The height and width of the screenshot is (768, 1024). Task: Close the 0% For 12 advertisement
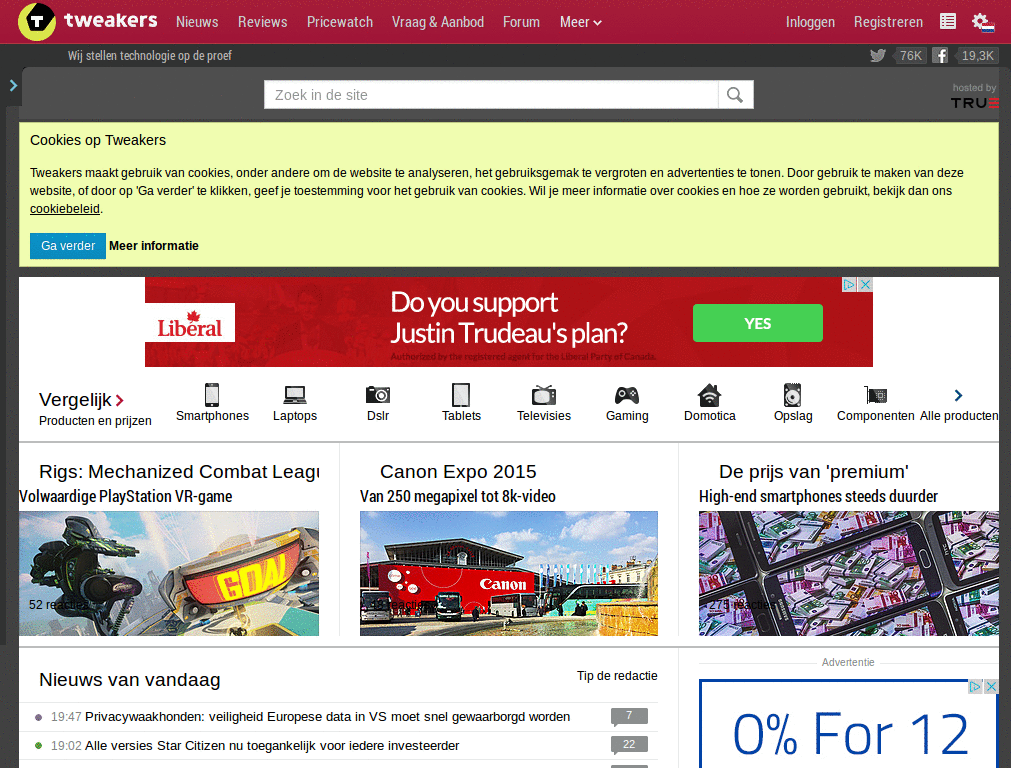991,686
